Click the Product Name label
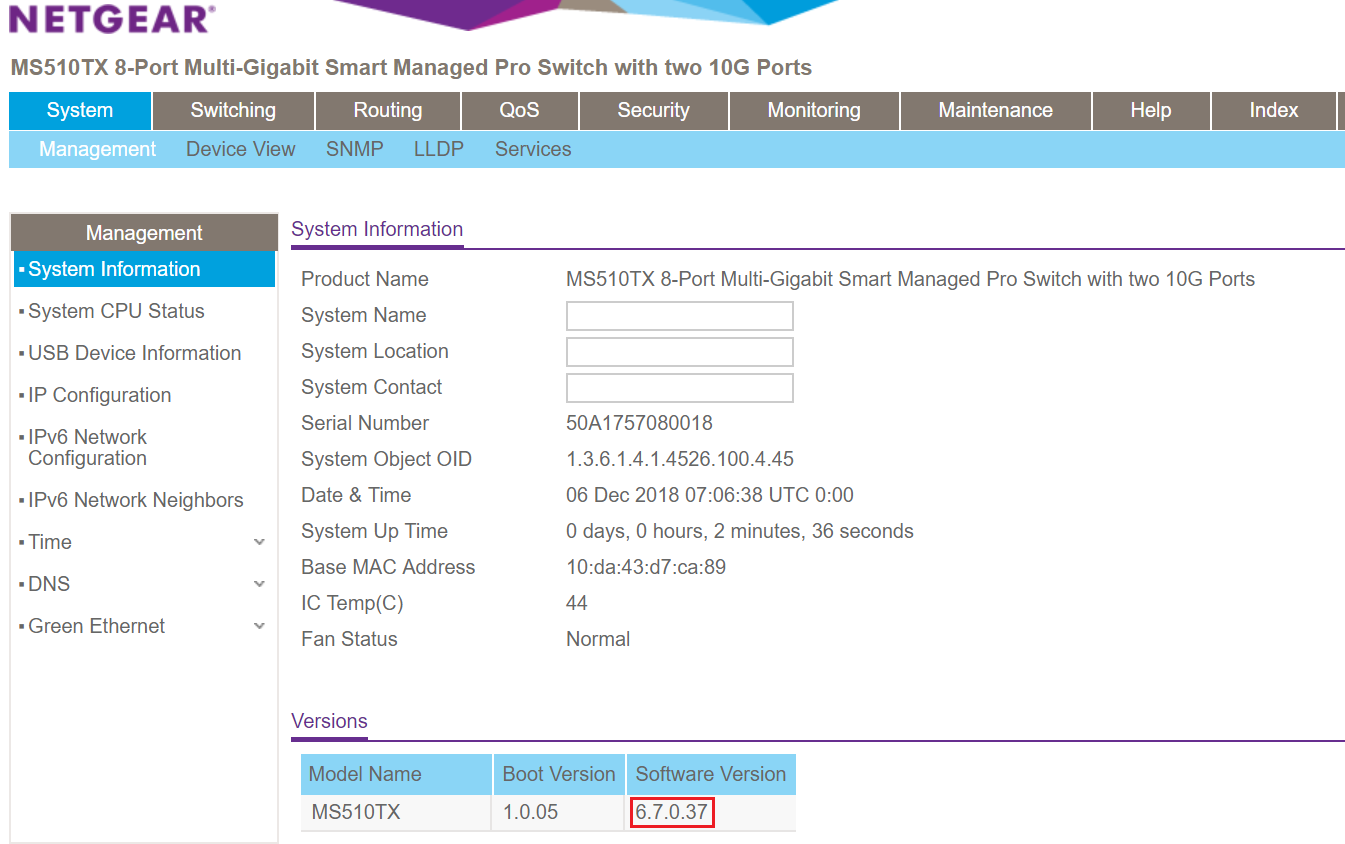 tap(365, 279)
